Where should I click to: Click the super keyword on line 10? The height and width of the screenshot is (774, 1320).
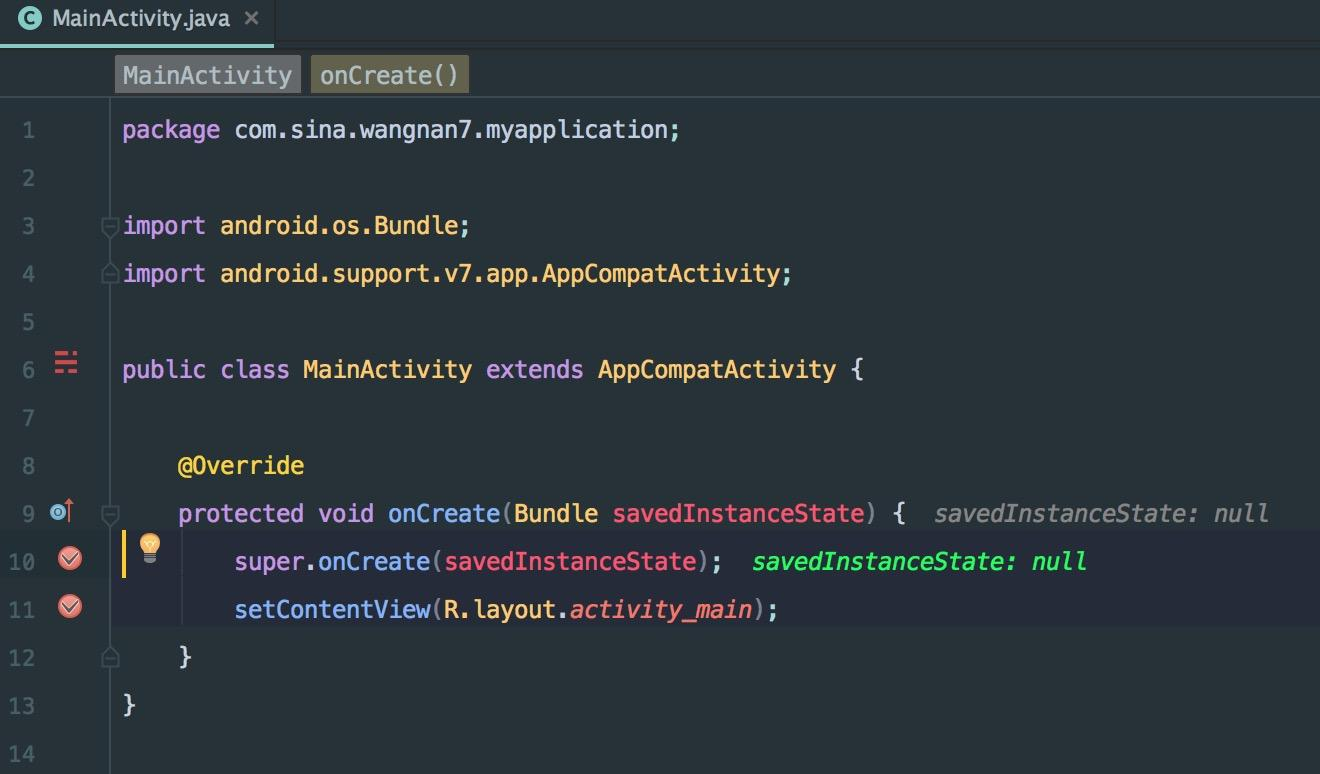[x=269, y=562]
